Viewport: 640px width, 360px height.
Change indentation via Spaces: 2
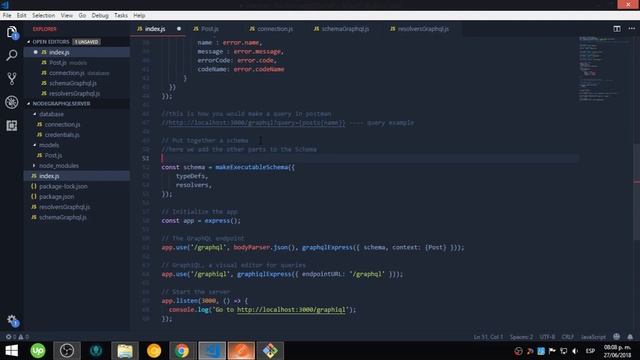pos(521,337)
